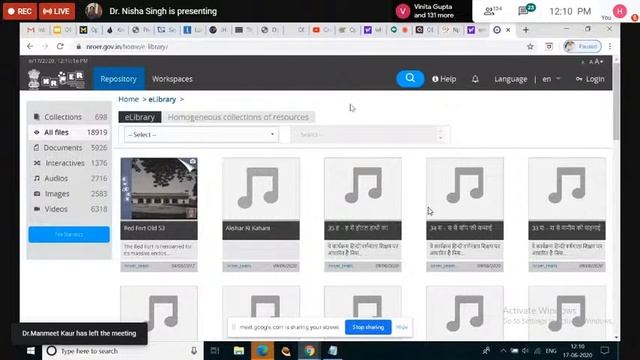Filter by Documents 5926
640x360 pixels.
[69, 148]
